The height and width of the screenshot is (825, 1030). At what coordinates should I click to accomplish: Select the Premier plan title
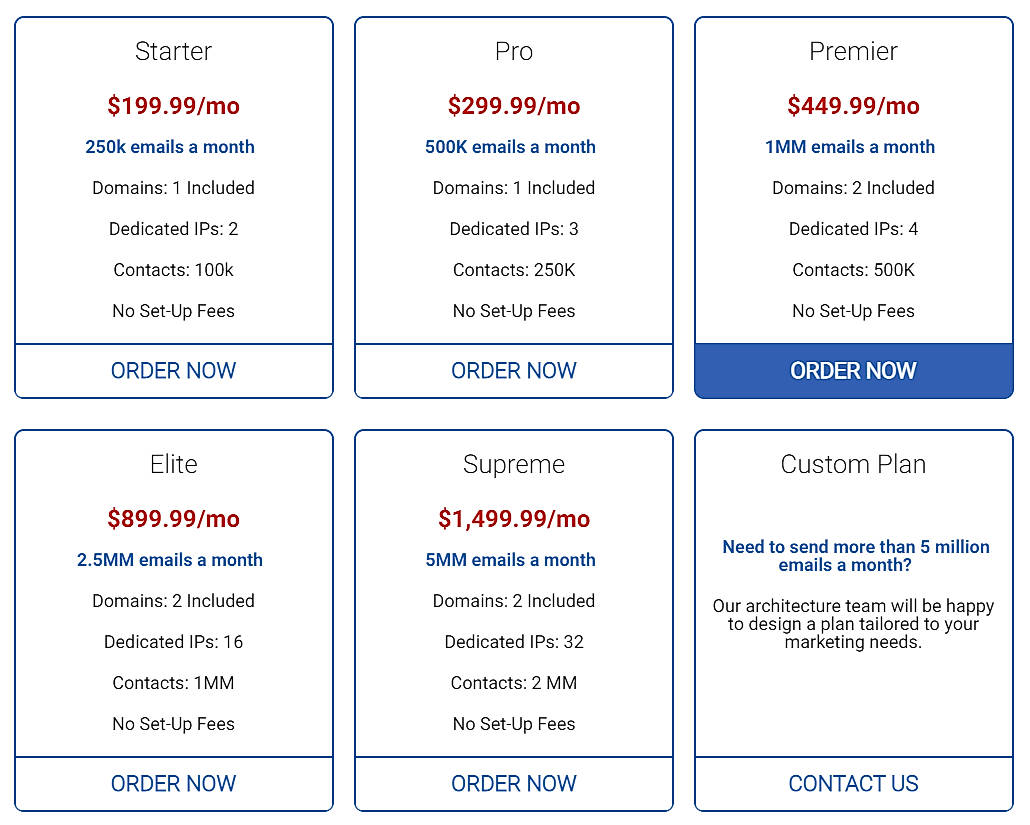click(853, 51)
